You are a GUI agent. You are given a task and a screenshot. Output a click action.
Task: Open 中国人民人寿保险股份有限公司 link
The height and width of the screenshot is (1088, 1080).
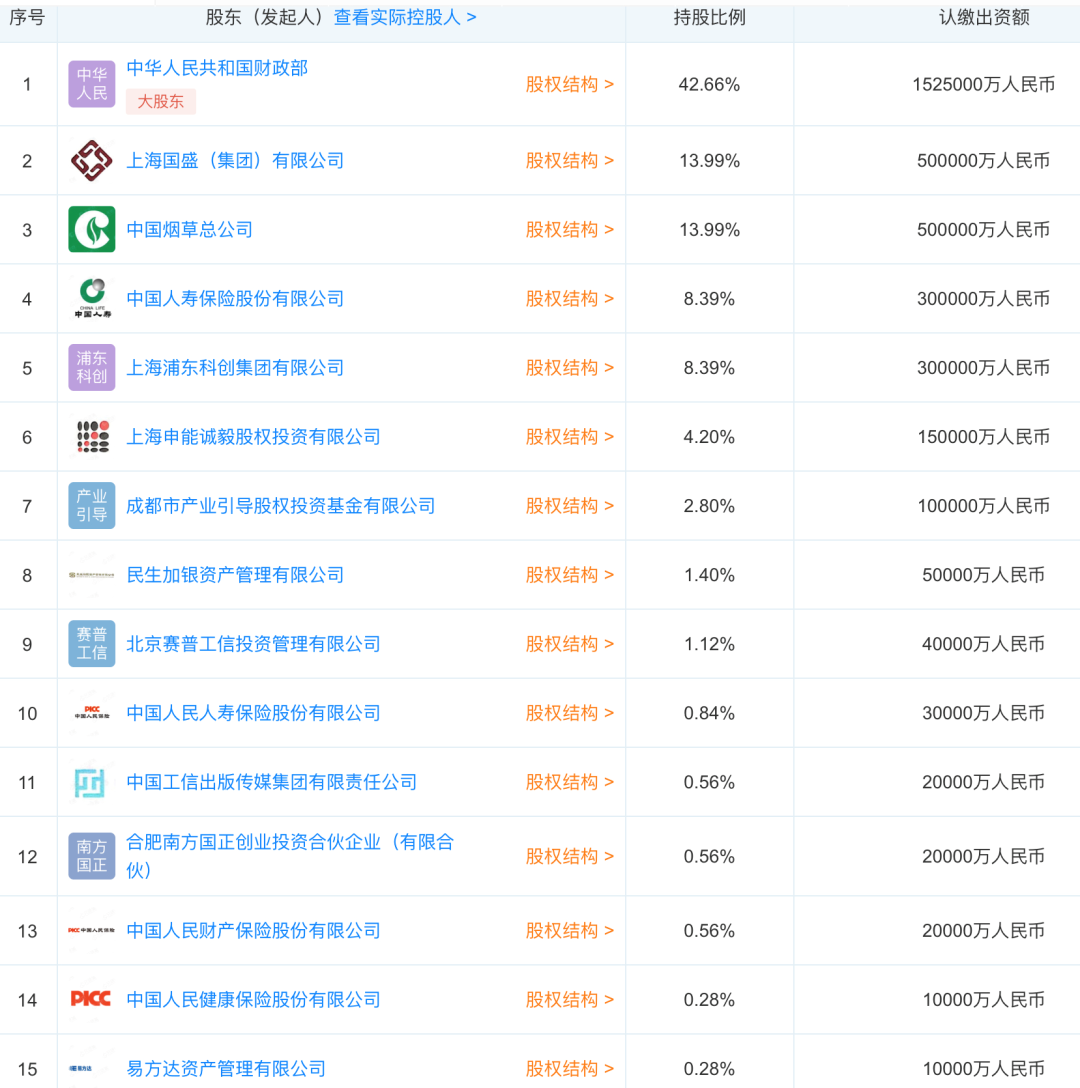(253, 713)
